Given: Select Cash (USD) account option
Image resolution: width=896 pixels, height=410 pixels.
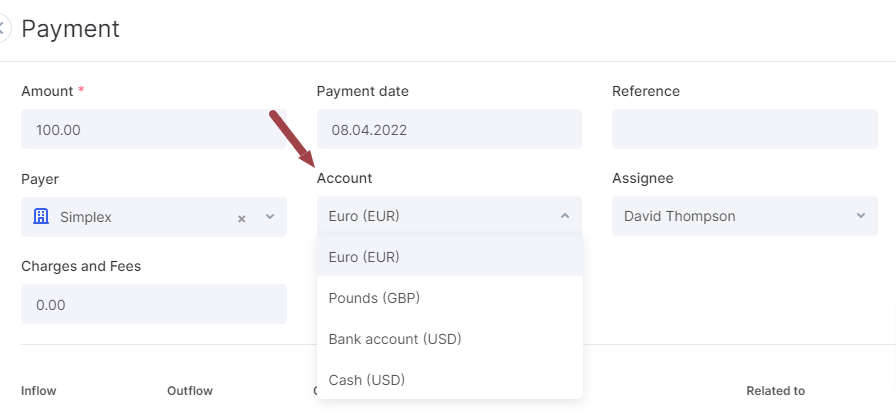Looking at the screenshot, I should coord(450,380).
